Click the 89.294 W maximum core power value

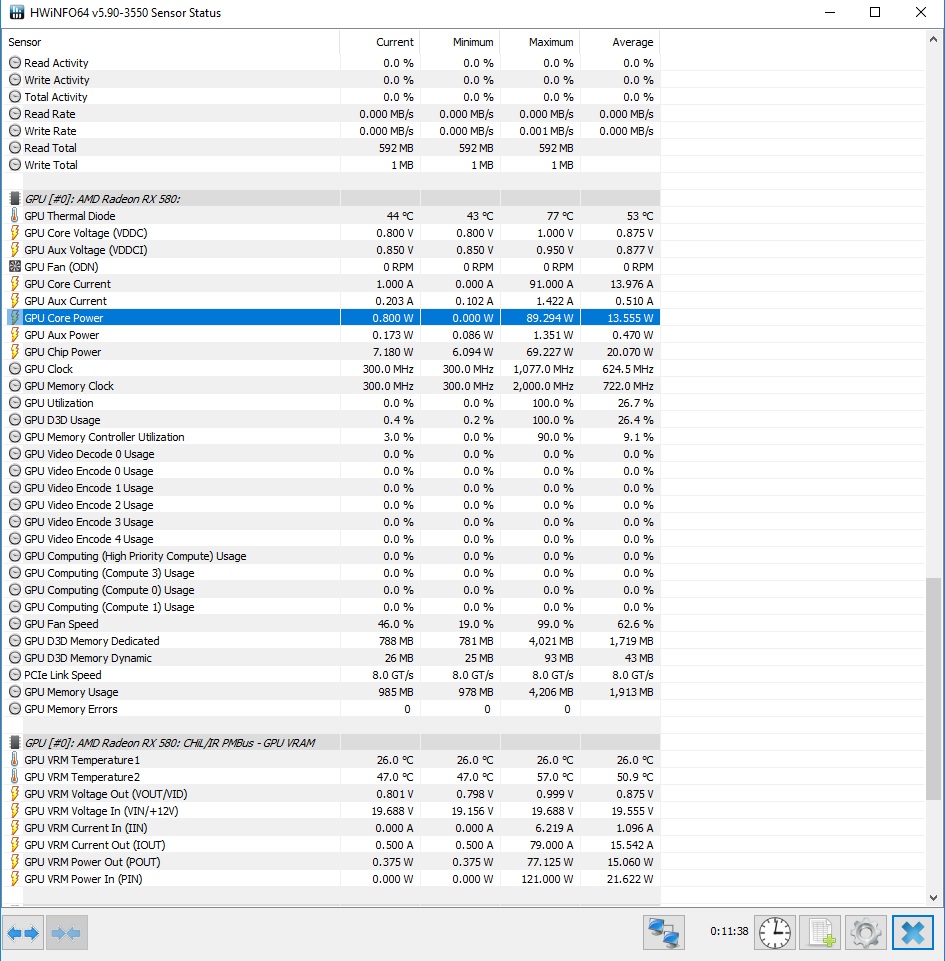pos(552,317)
